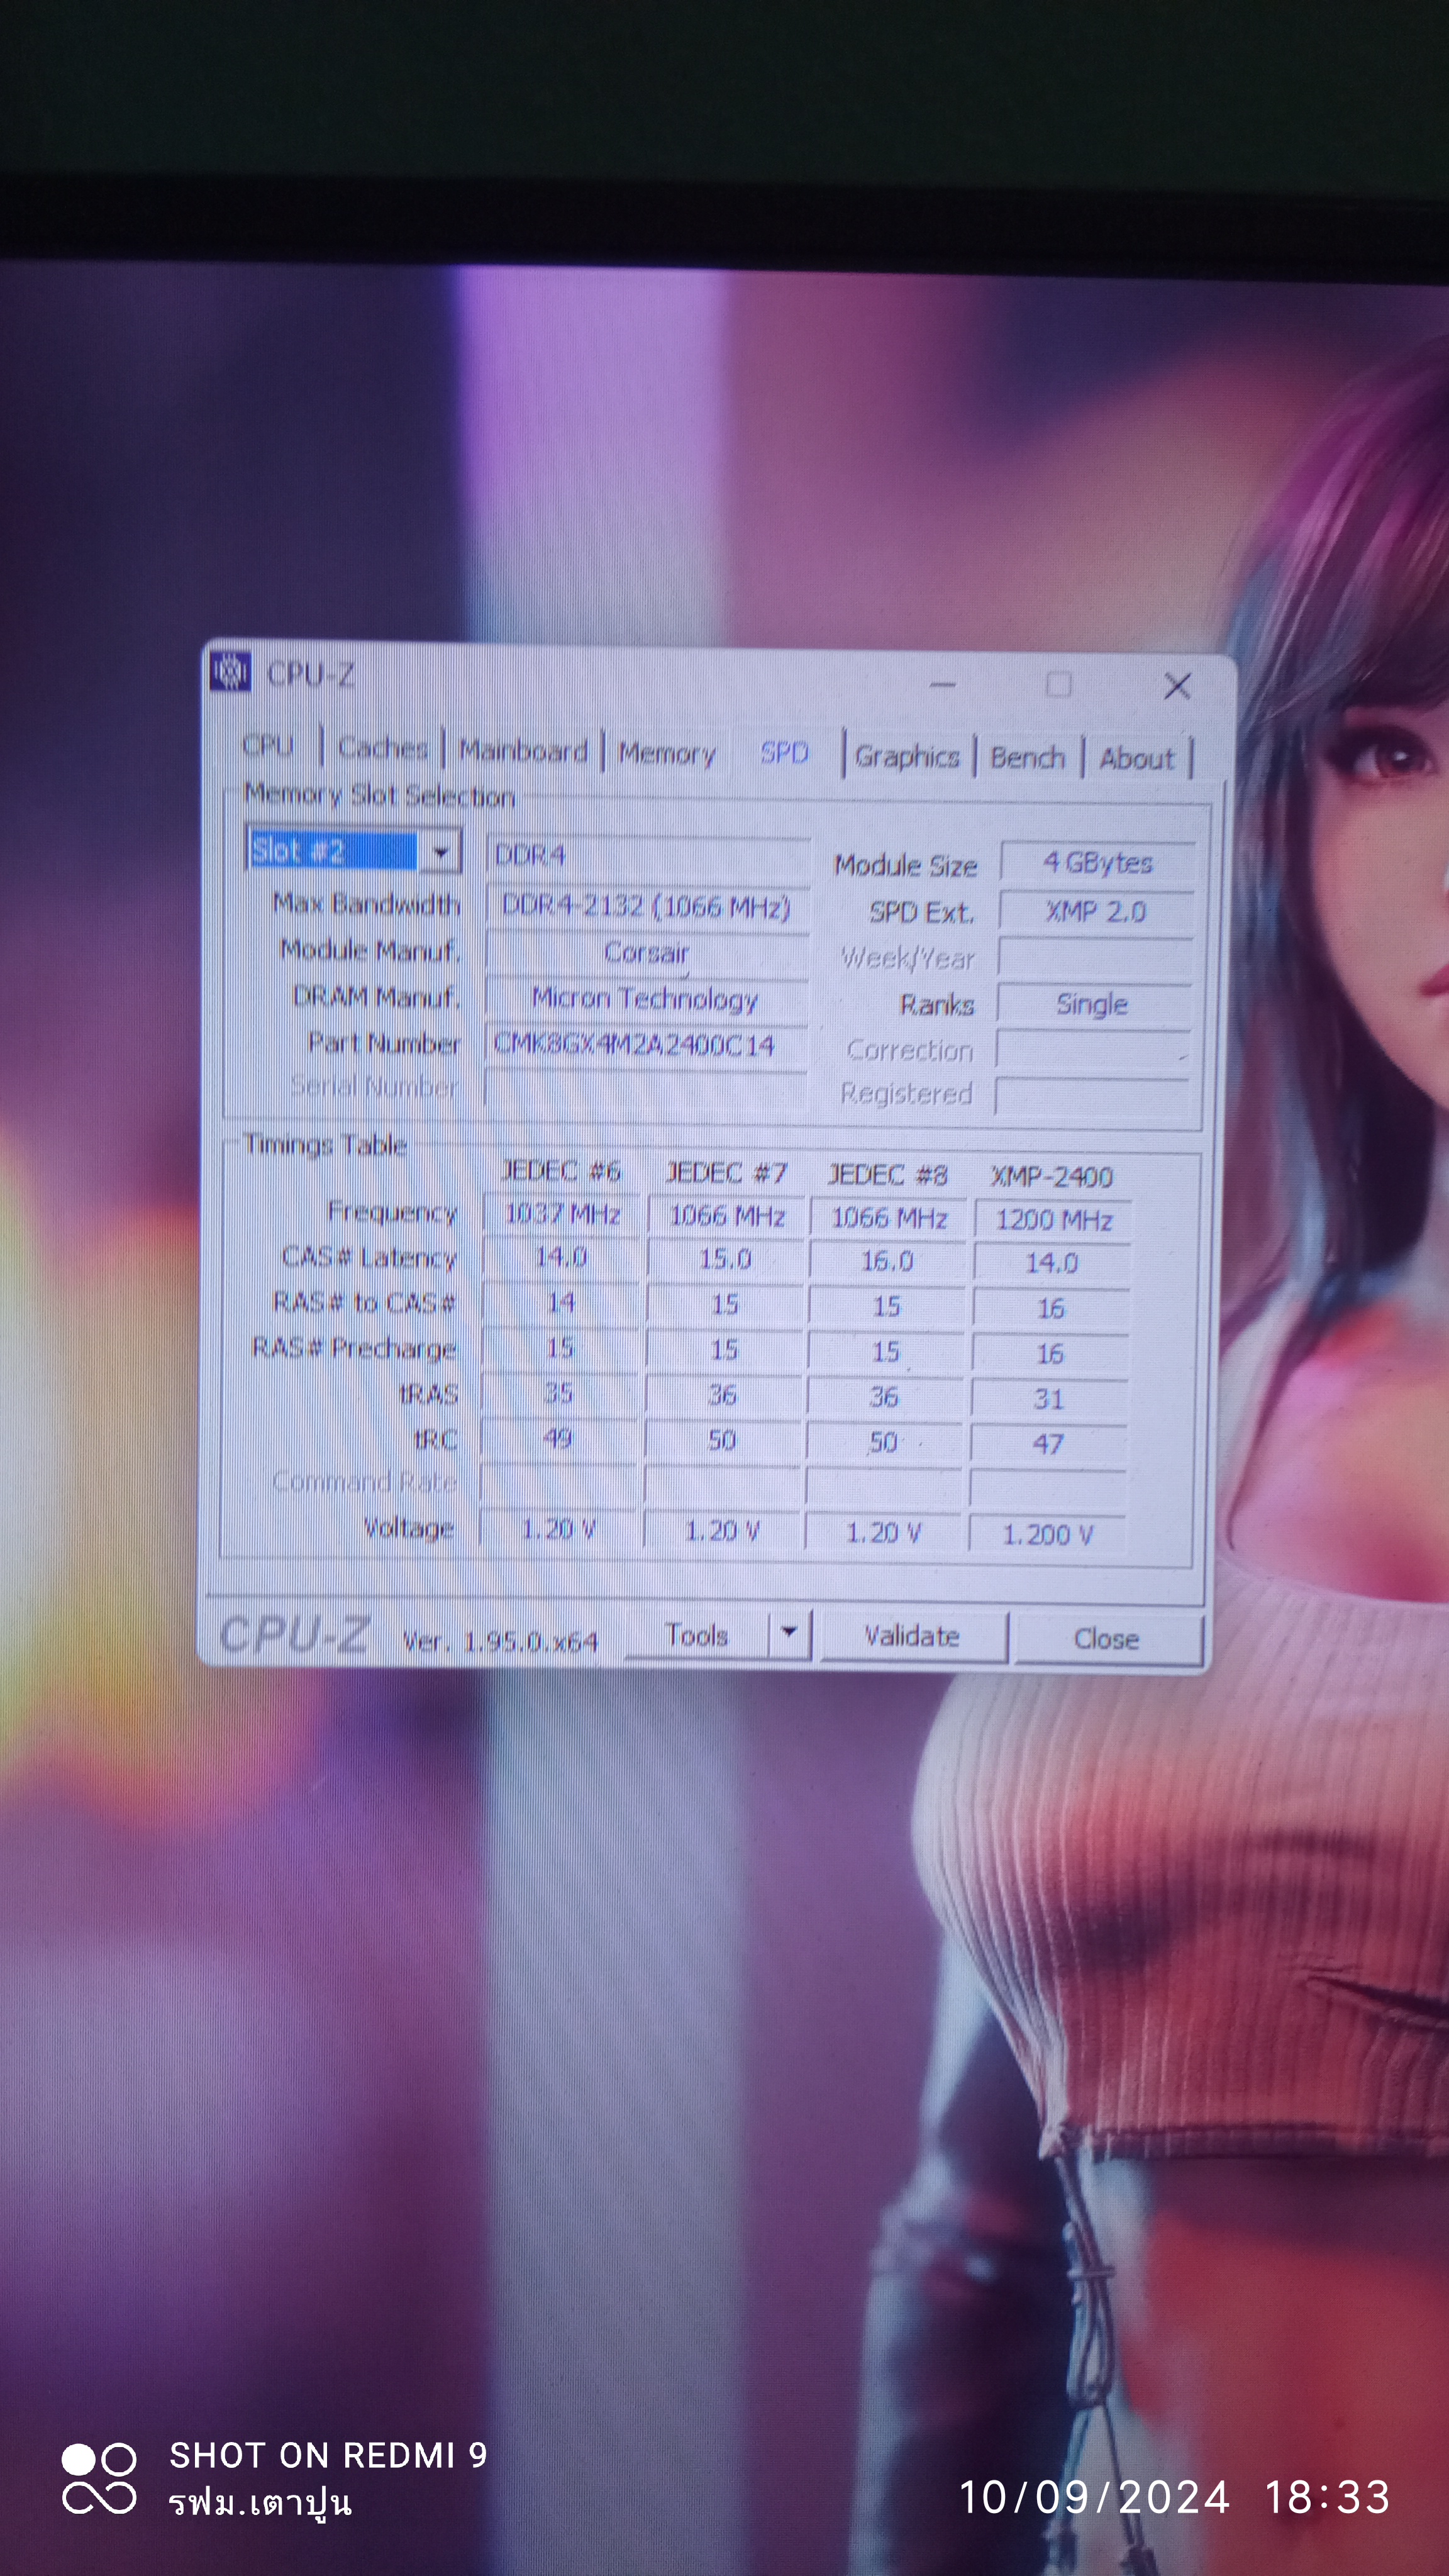Screen dimensions: 1449x2576
Task: Switch to the CPU tab
Action: (268, 746)
